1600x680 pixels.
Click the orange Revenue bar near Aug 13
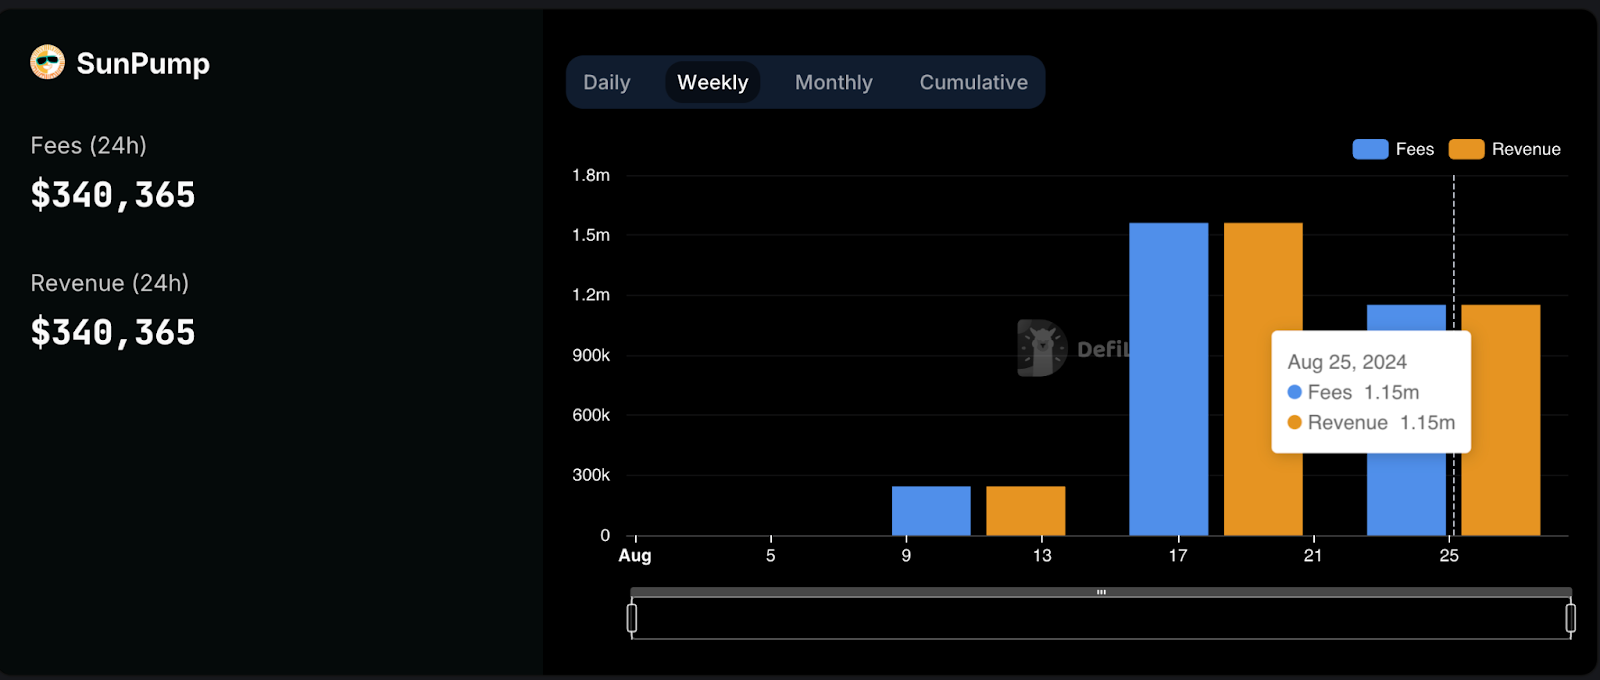(x=1026, y=511)
